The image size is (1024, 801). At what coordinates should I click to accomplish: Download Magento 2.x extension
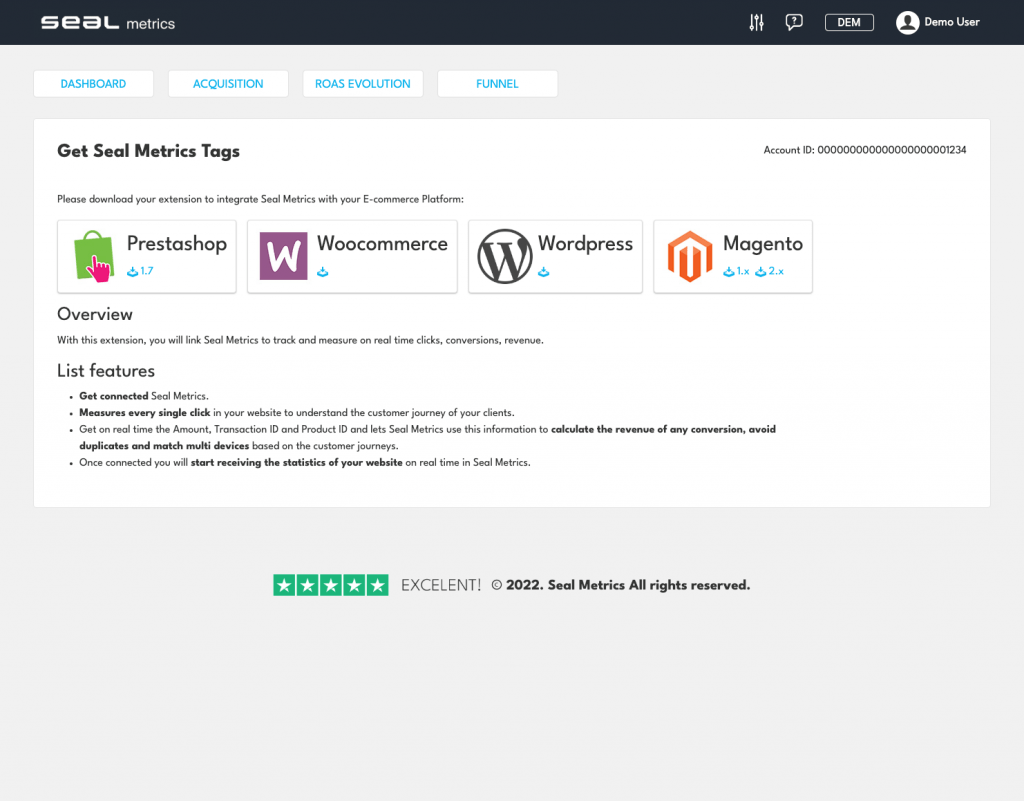pyautogui.click(x=770, y=272)
